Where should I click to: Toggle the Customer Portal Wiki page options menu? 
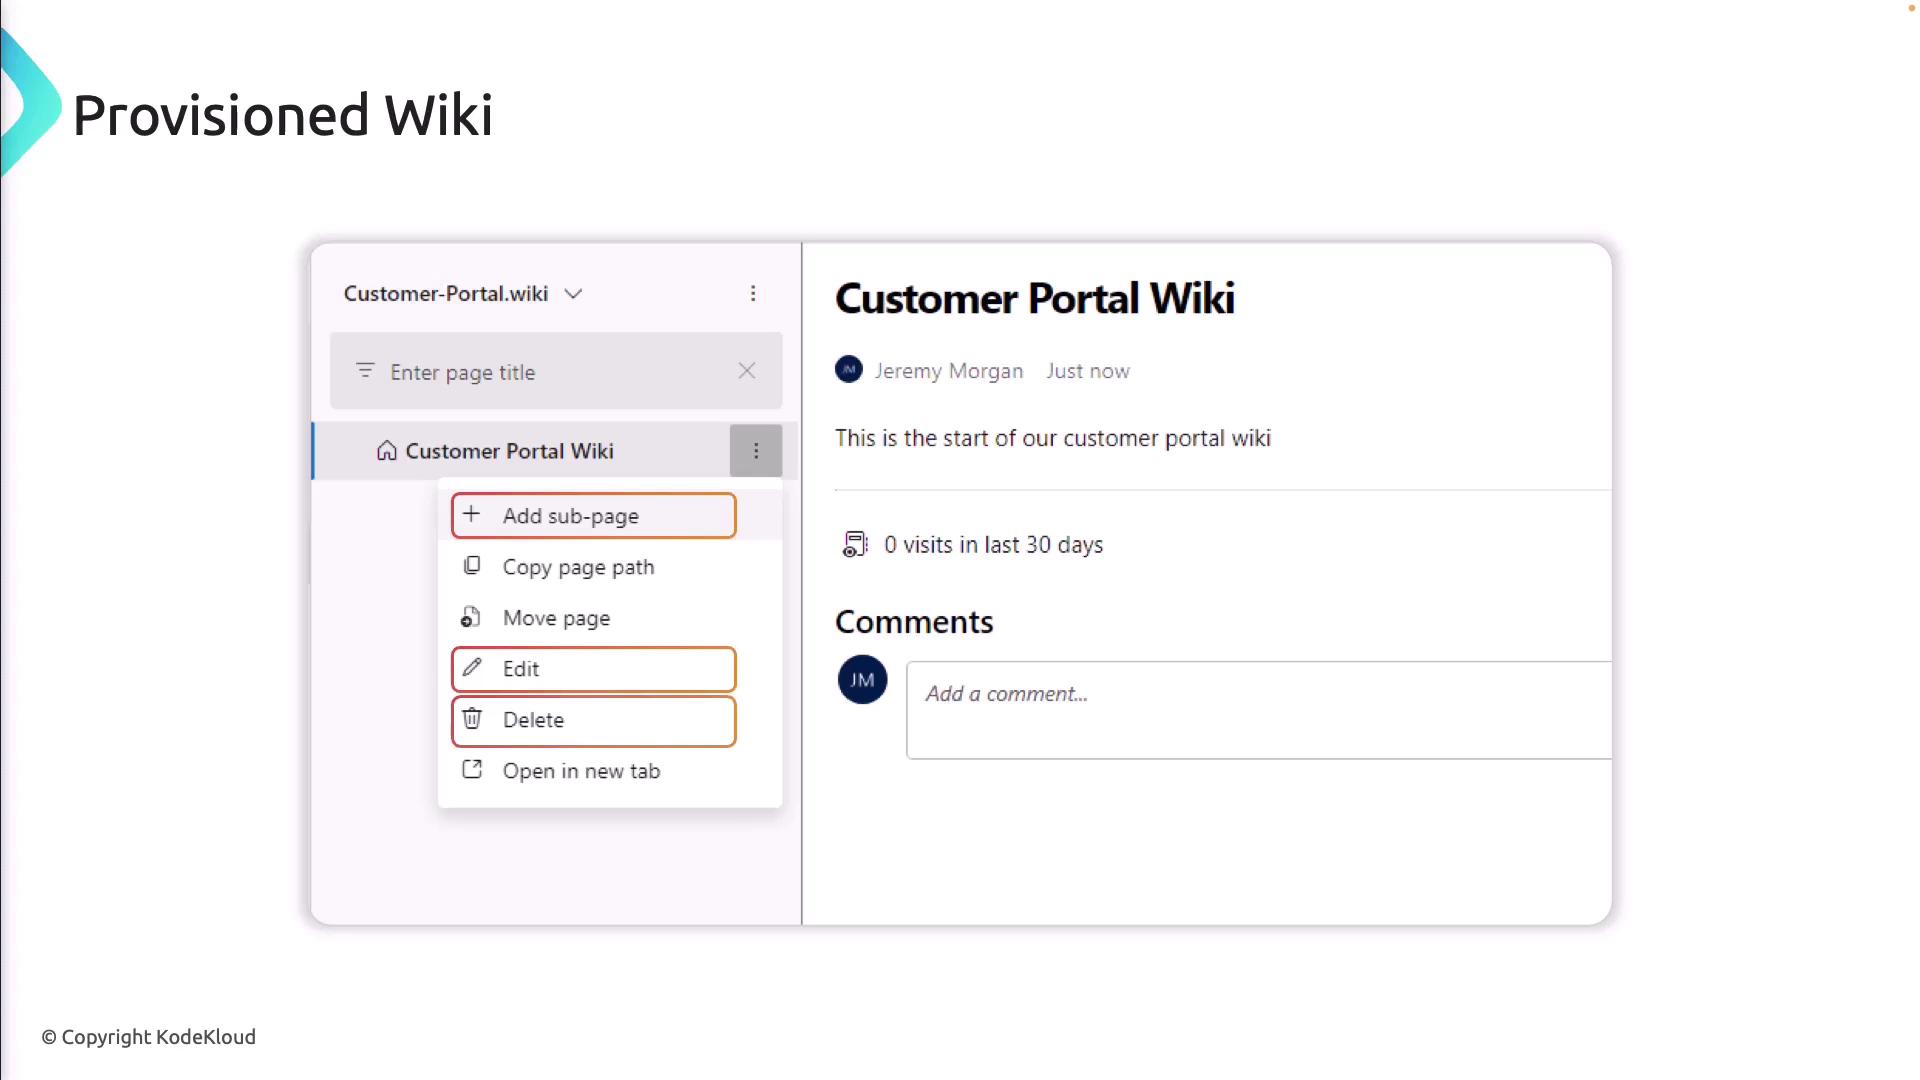(x=756, y=451)
